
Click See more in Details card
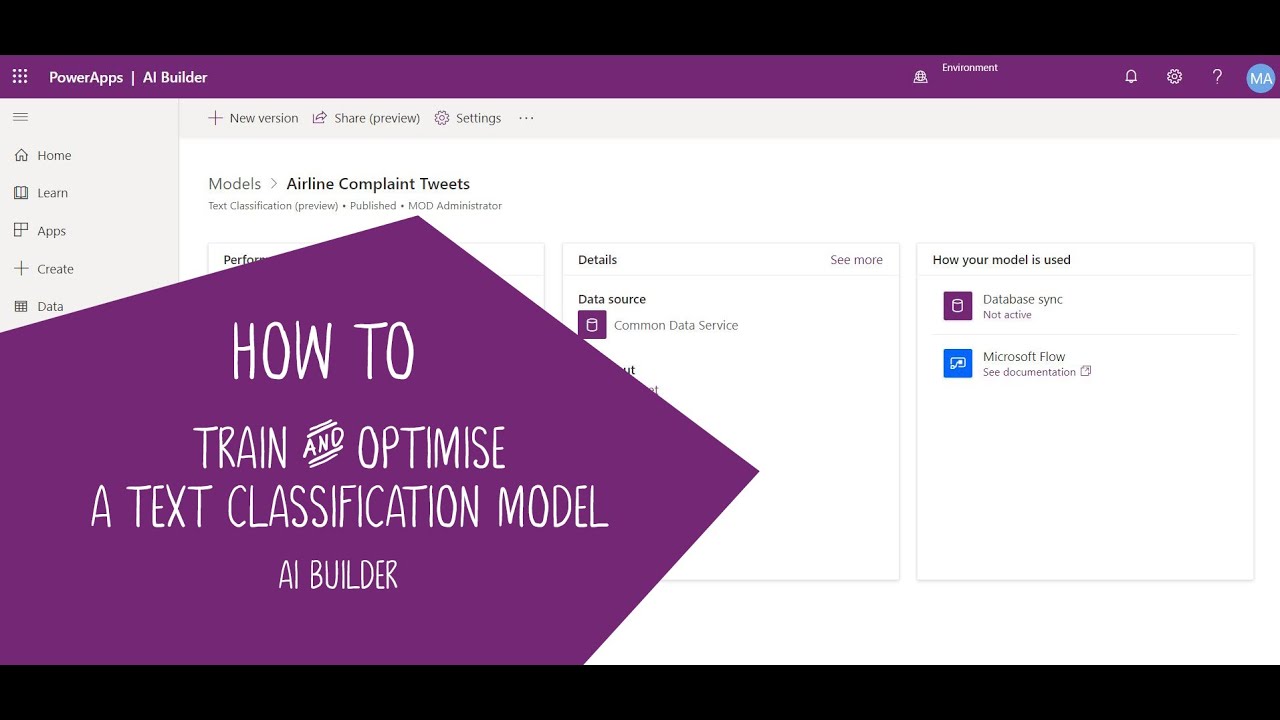coord(856,260)
